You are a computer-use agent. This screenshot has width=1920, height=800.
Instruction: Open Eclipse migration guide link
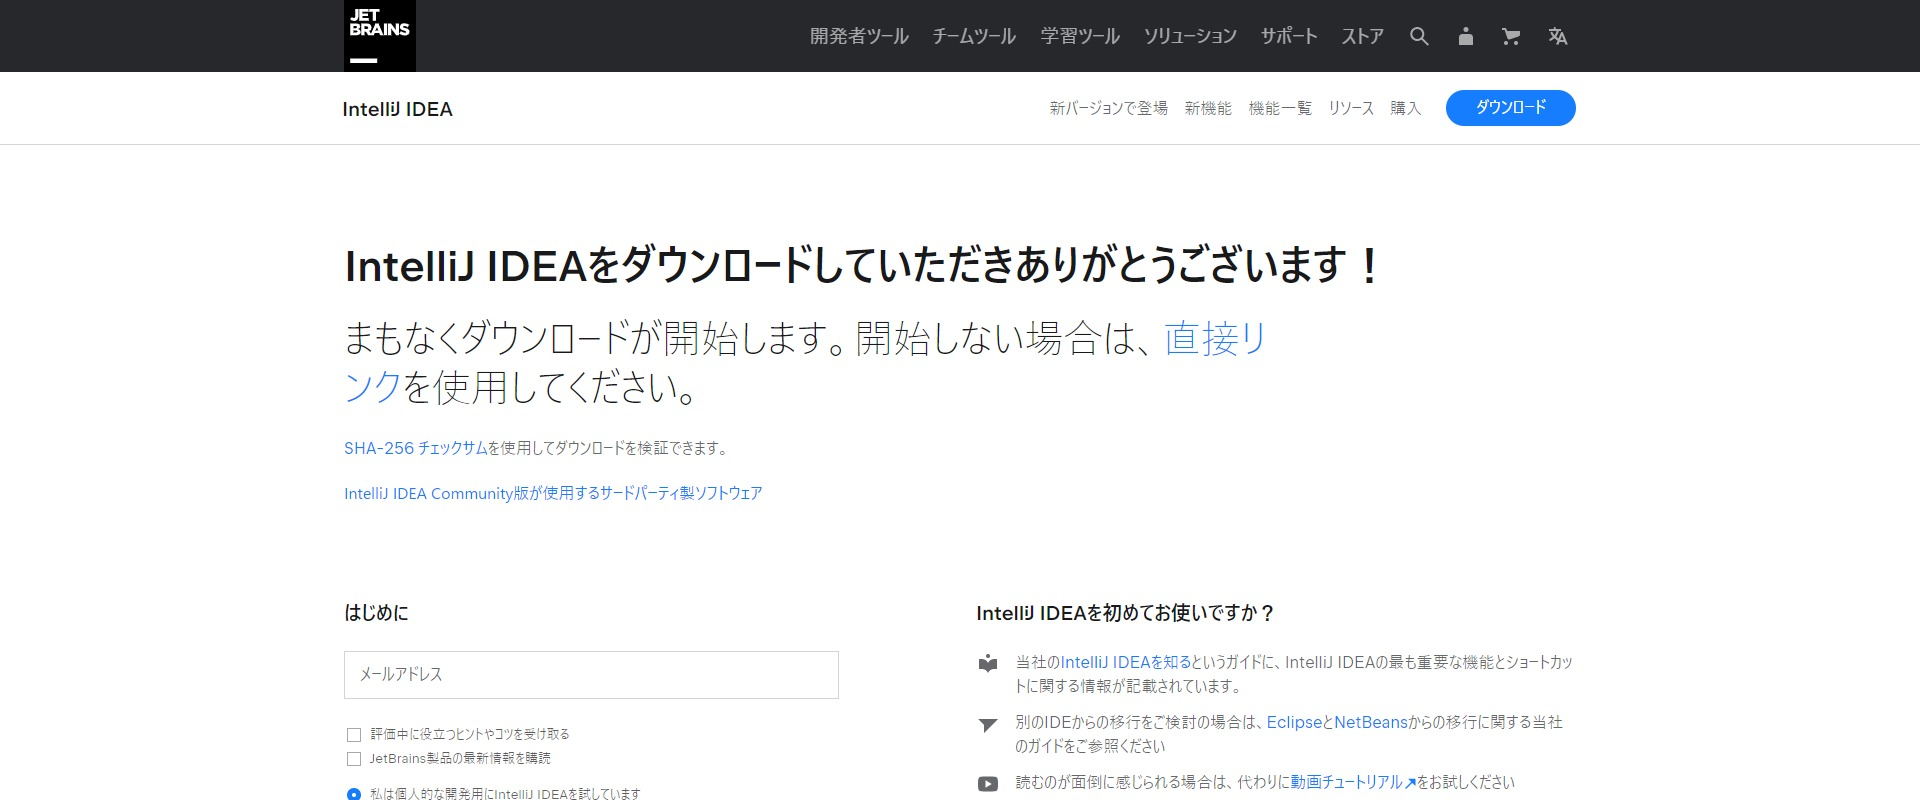coord(1294,722)
